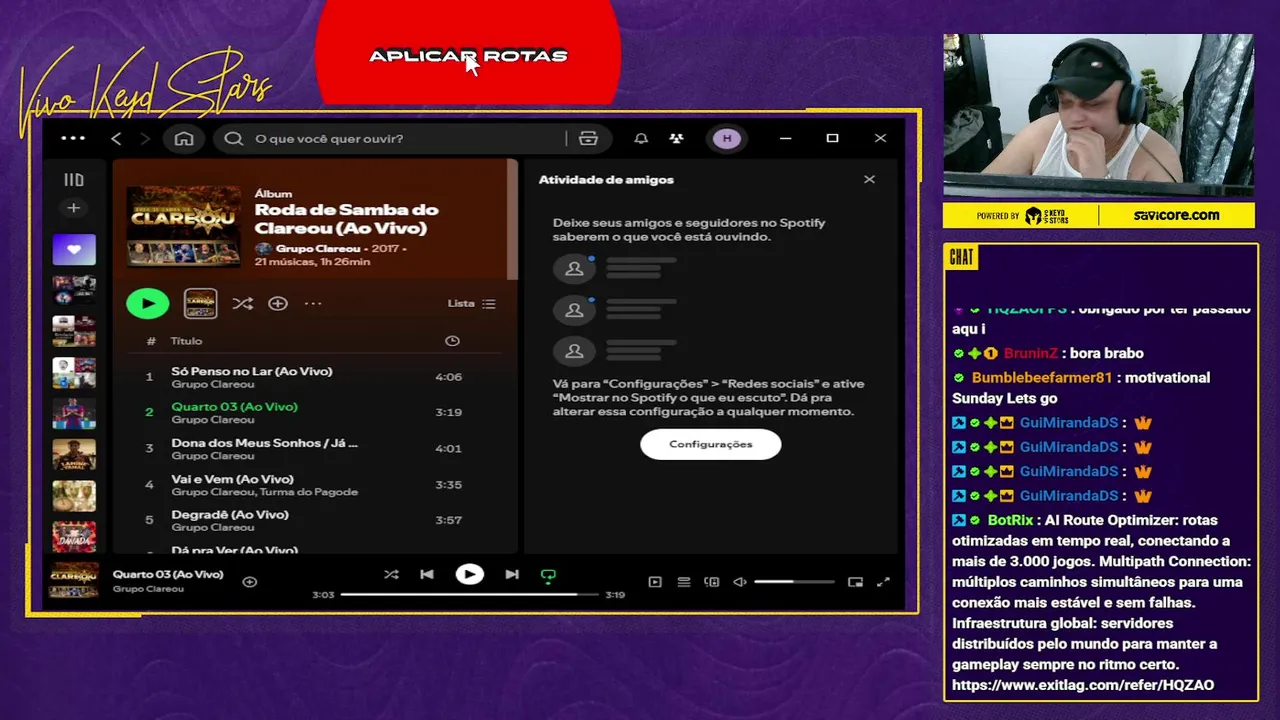Open more options for the album
1280x720 pixels.
313,303
